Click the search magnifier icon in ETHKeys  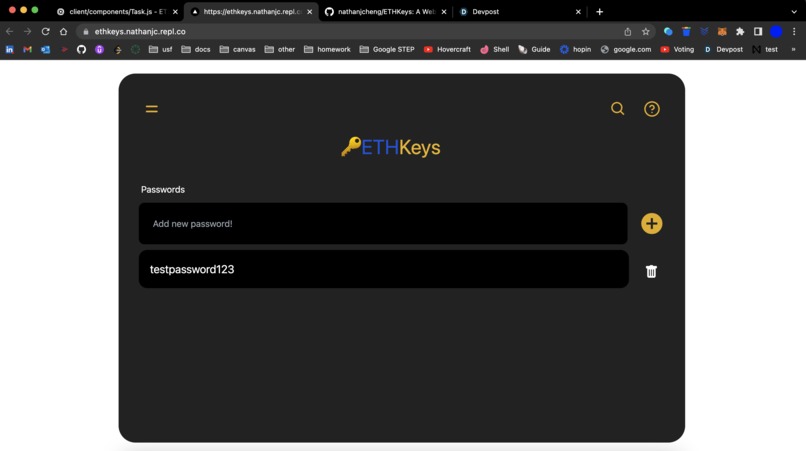(x=617, y=109)
